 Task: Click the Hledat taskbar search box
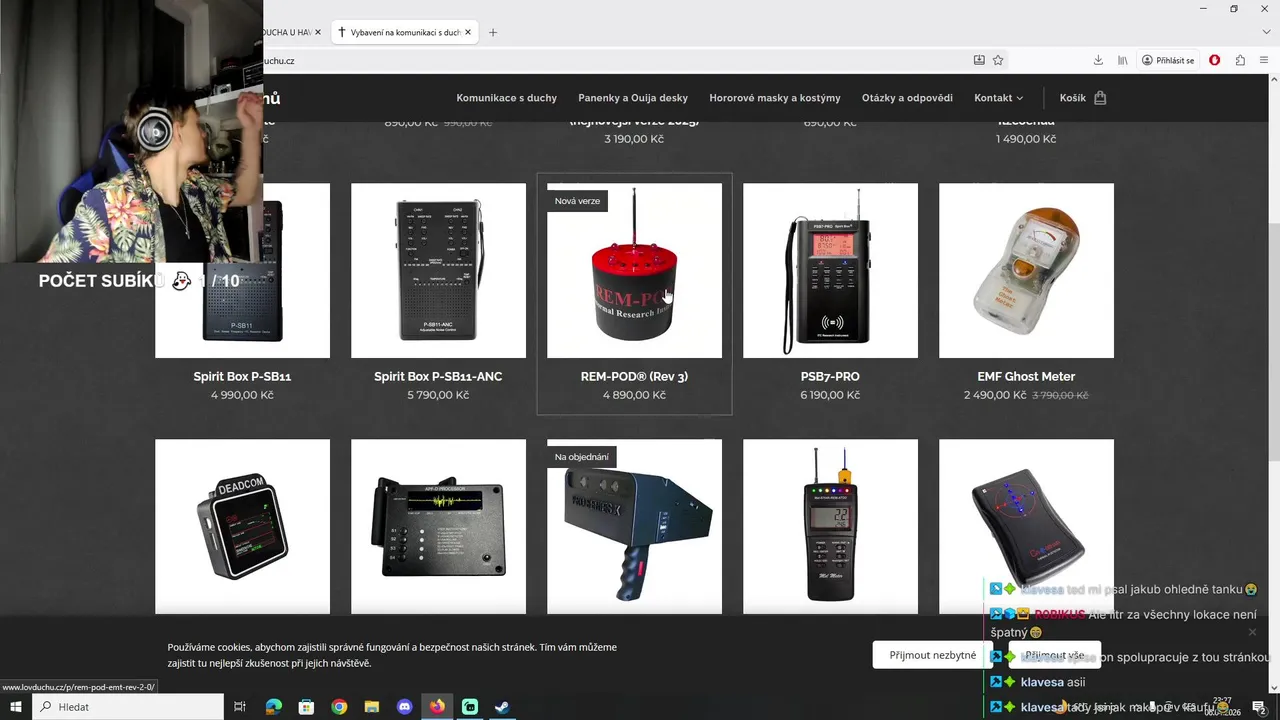pos(128,707)
